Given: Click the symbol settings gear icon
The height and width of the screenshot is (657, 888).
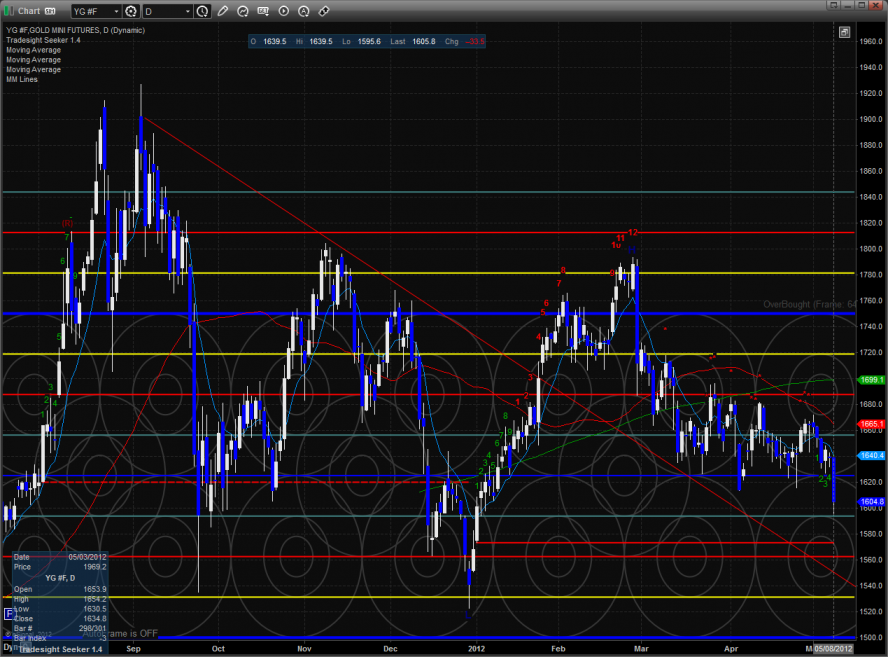Looking at the screenshot, I should coord(130,11).
